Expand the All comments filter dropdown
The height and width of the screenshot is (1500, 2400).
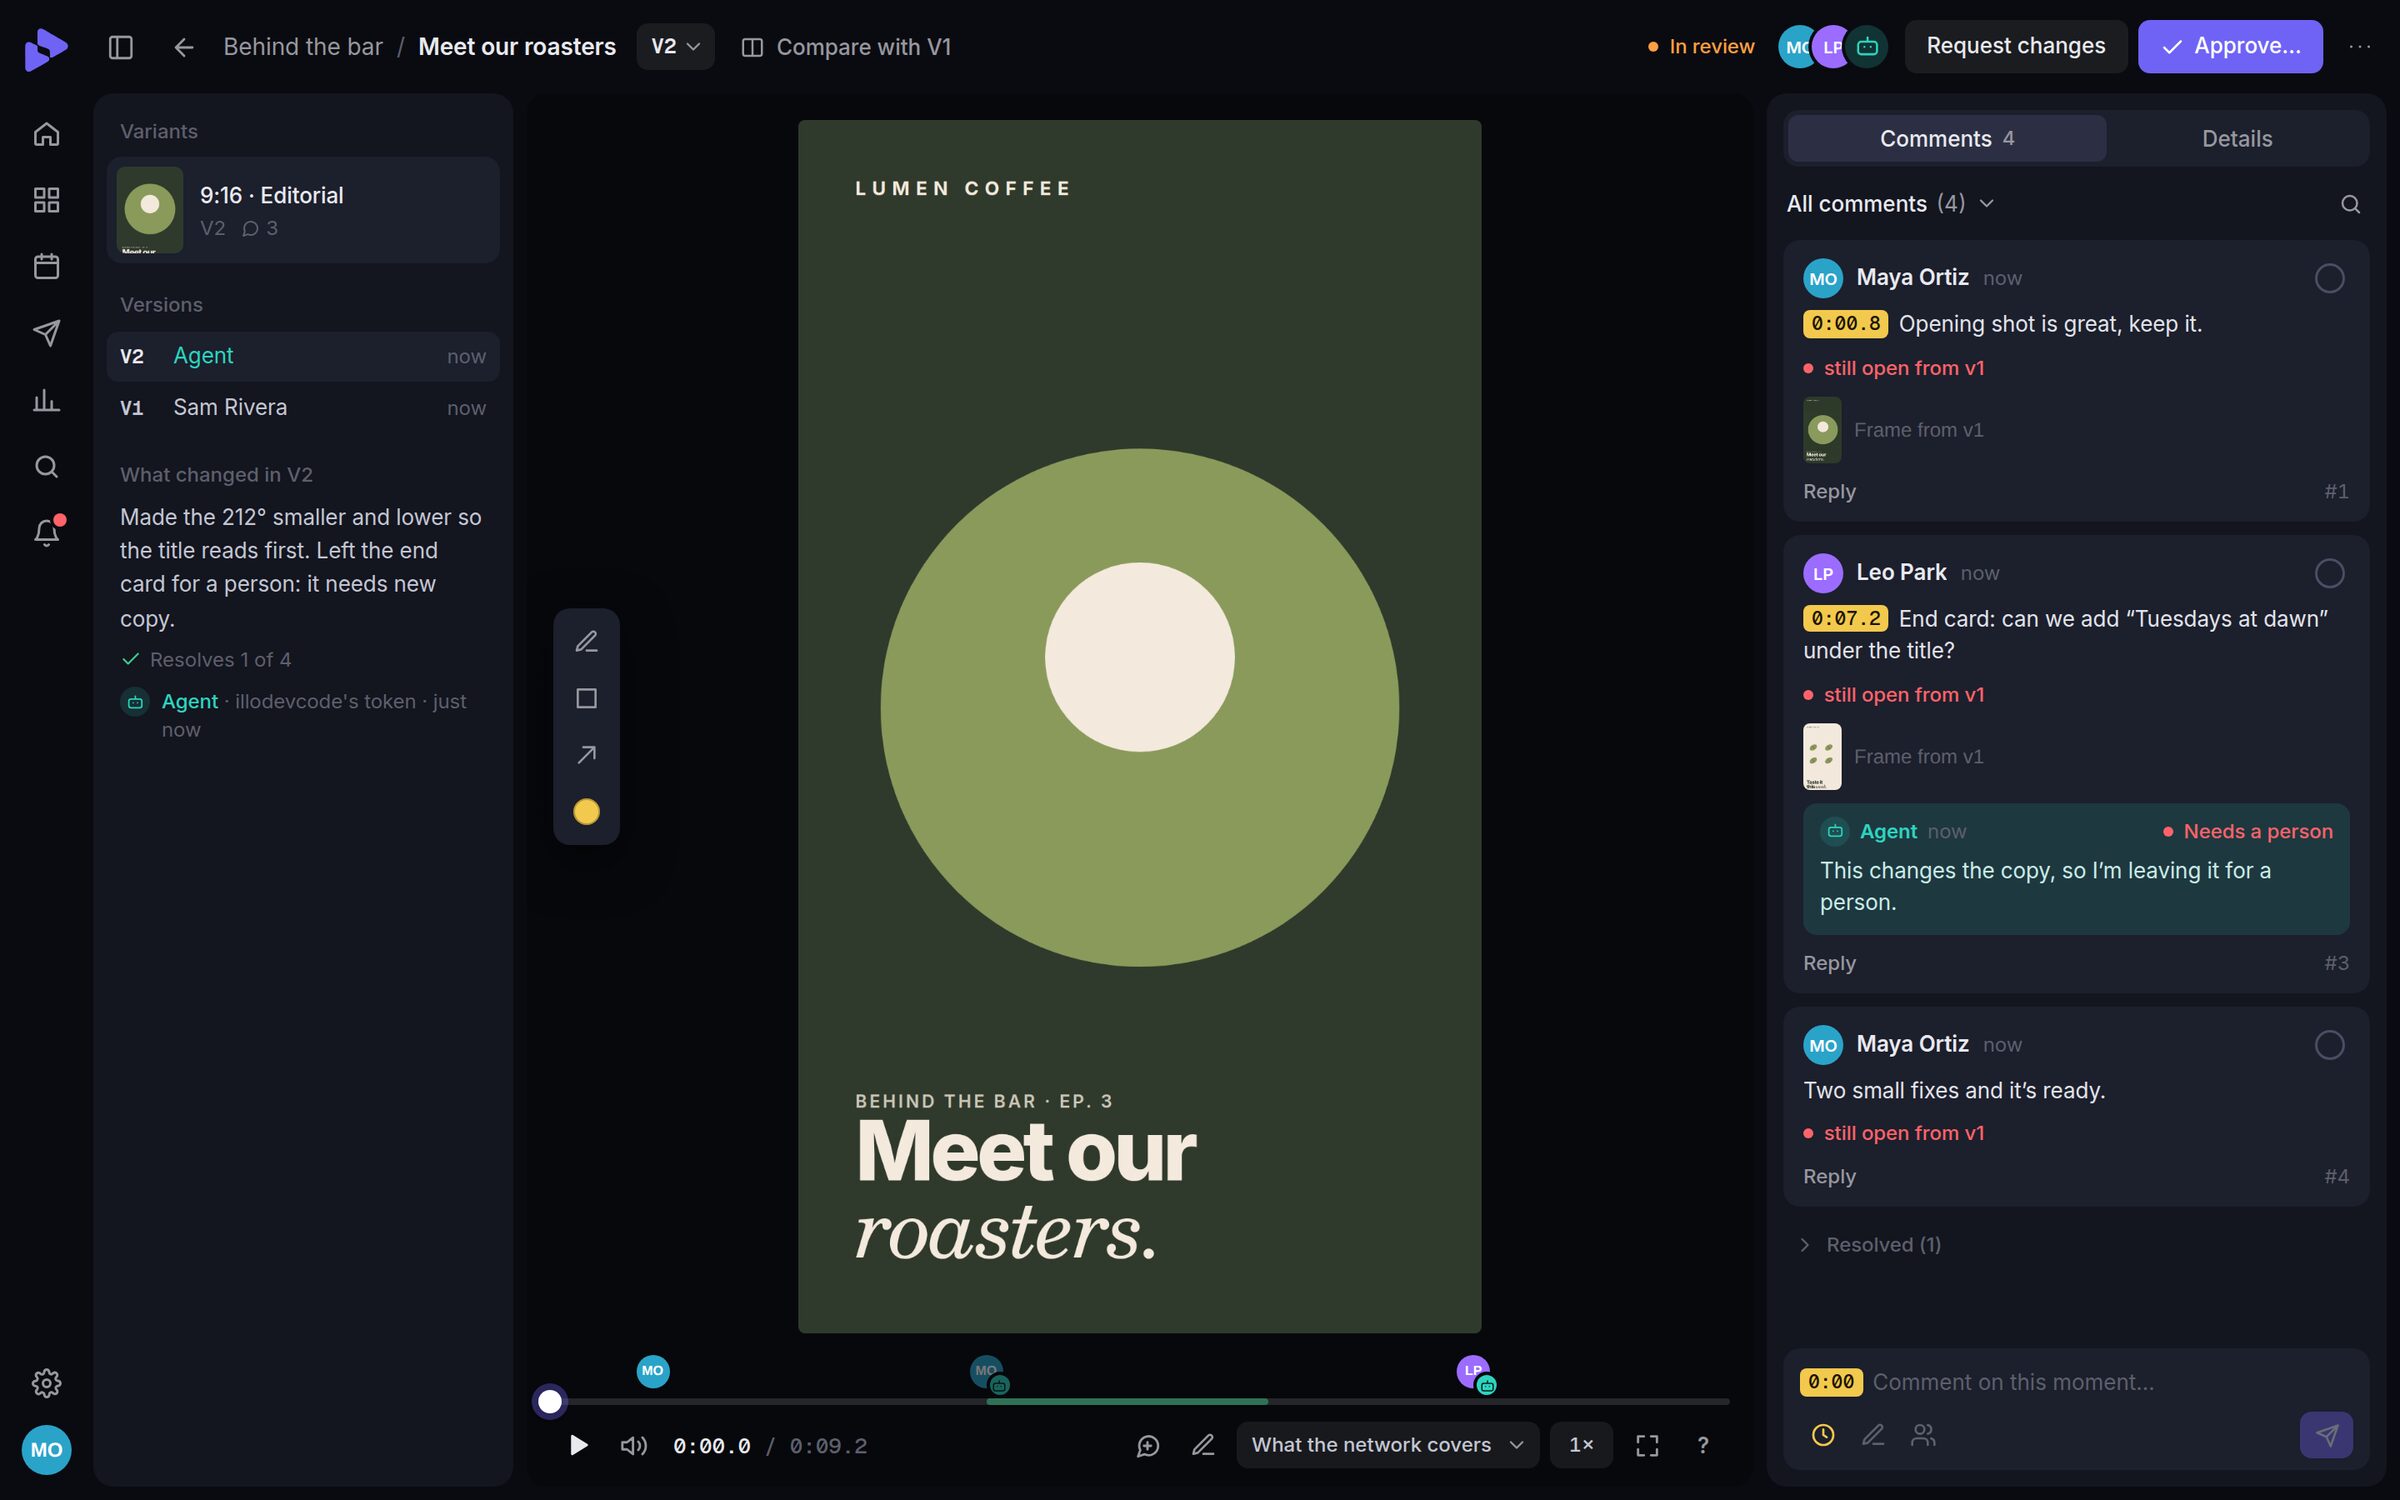pyautogui.click(x=1889, y=204)
